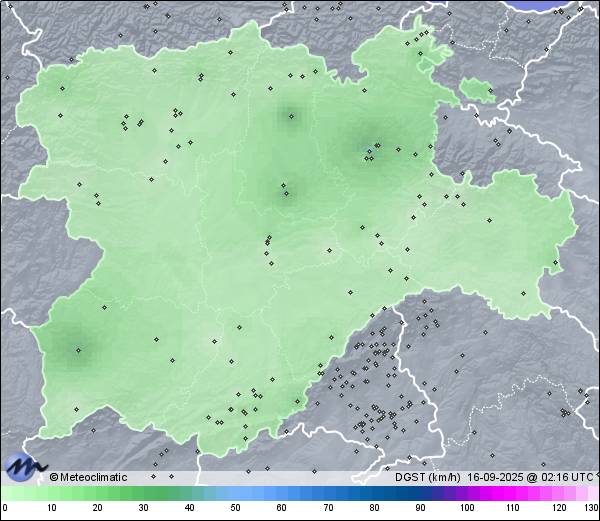600x521 pixels.
Task: Click scale value 50 on the legend
Action: pos(235,508)
